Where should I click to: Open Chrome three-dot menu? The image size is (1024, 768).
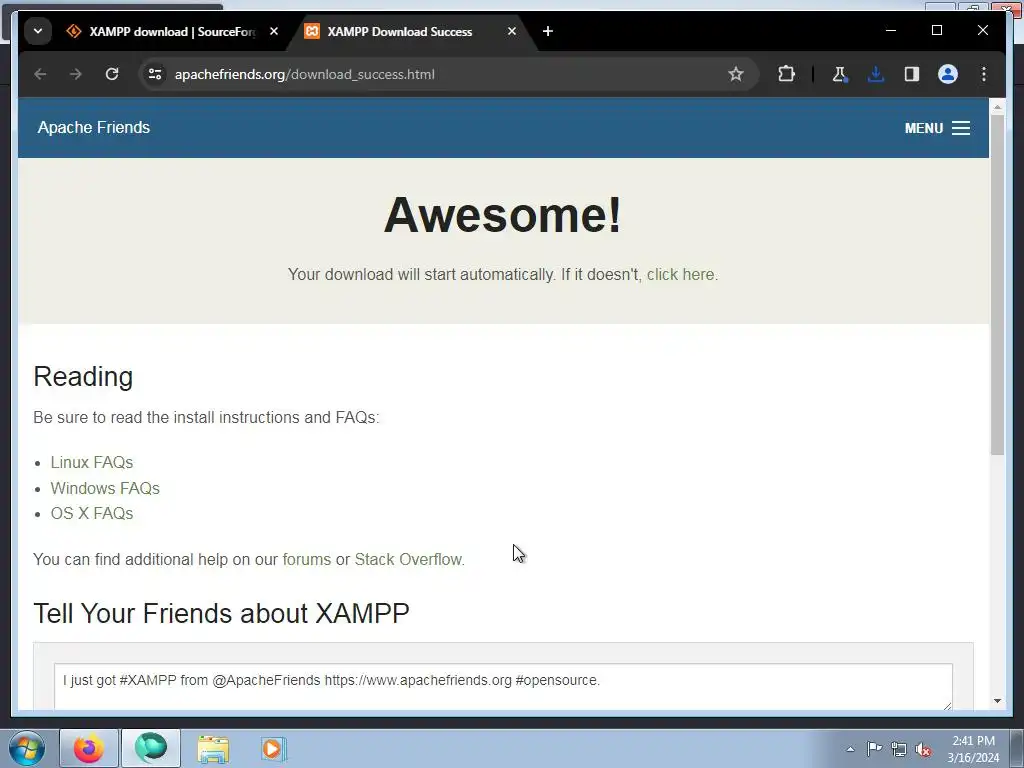[x=984, y=74]
